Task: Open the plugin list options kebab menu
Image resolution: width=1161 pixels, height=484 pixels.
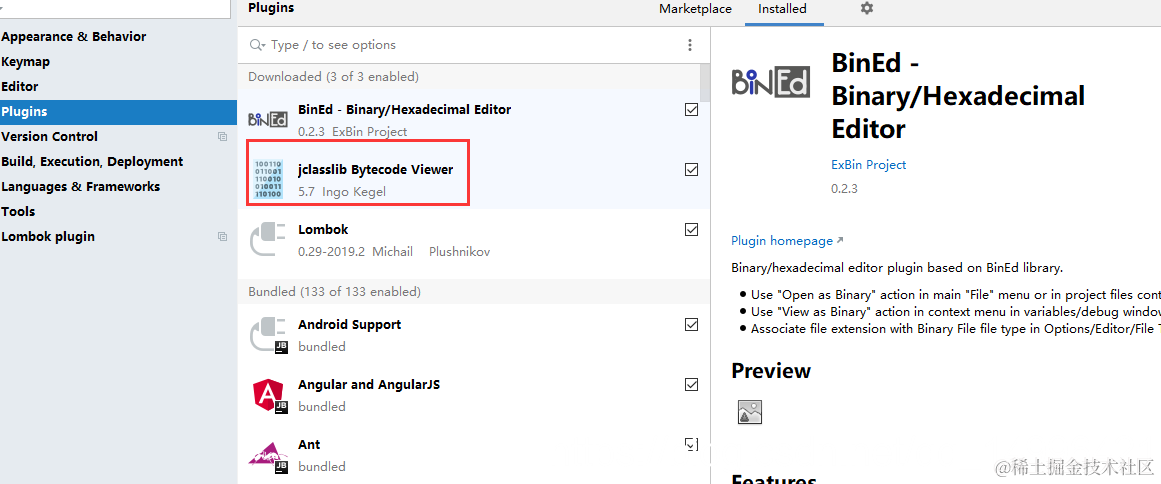Action: 690,45
